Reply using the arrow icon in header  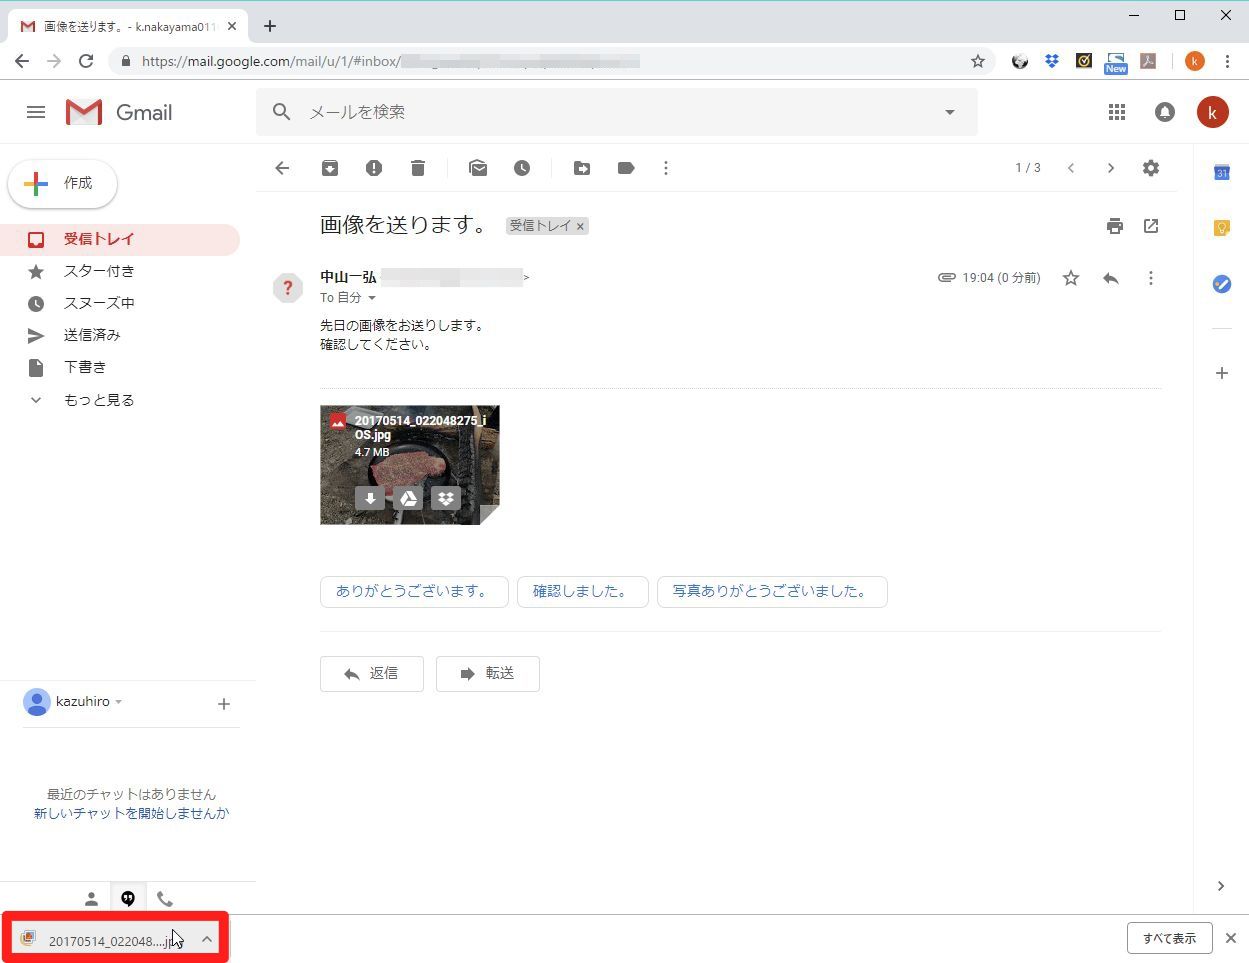[x=1111, y=278]
